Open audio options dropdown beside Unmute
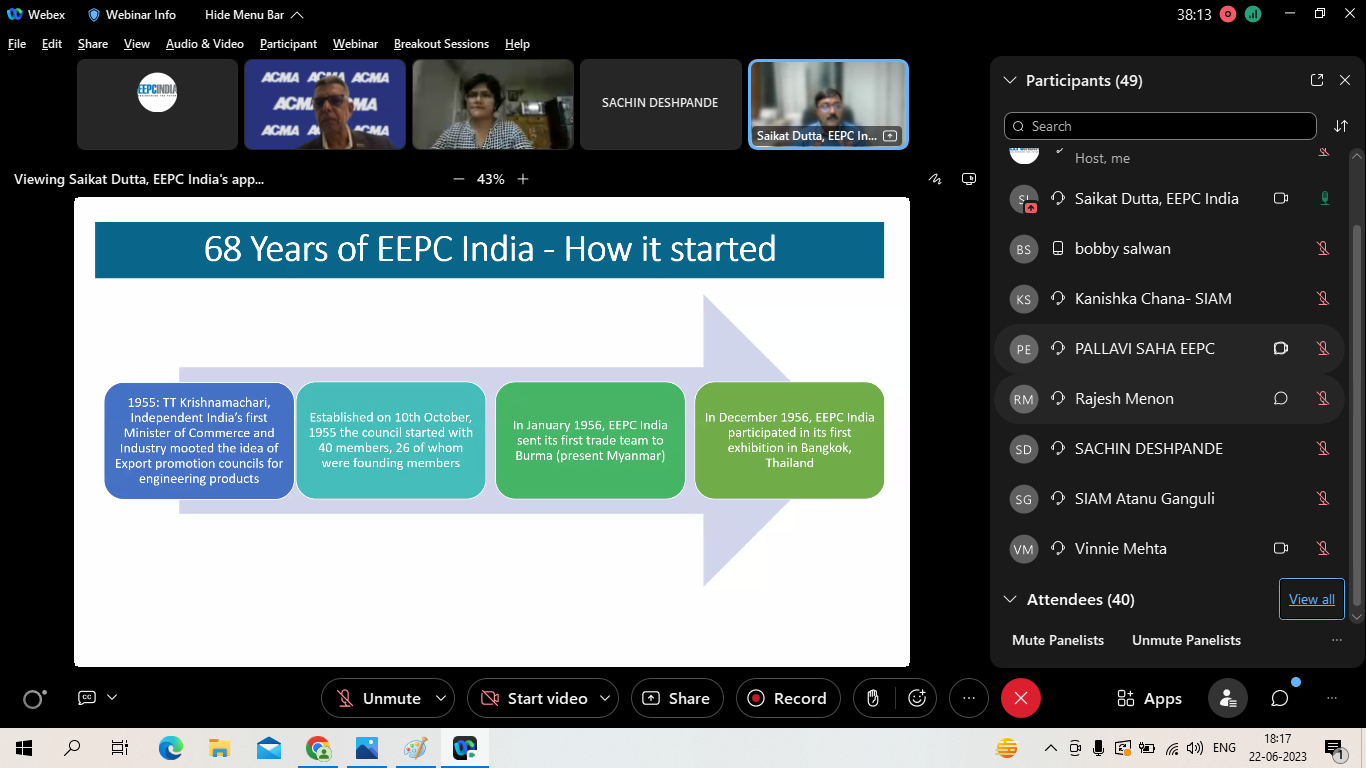 441,698
